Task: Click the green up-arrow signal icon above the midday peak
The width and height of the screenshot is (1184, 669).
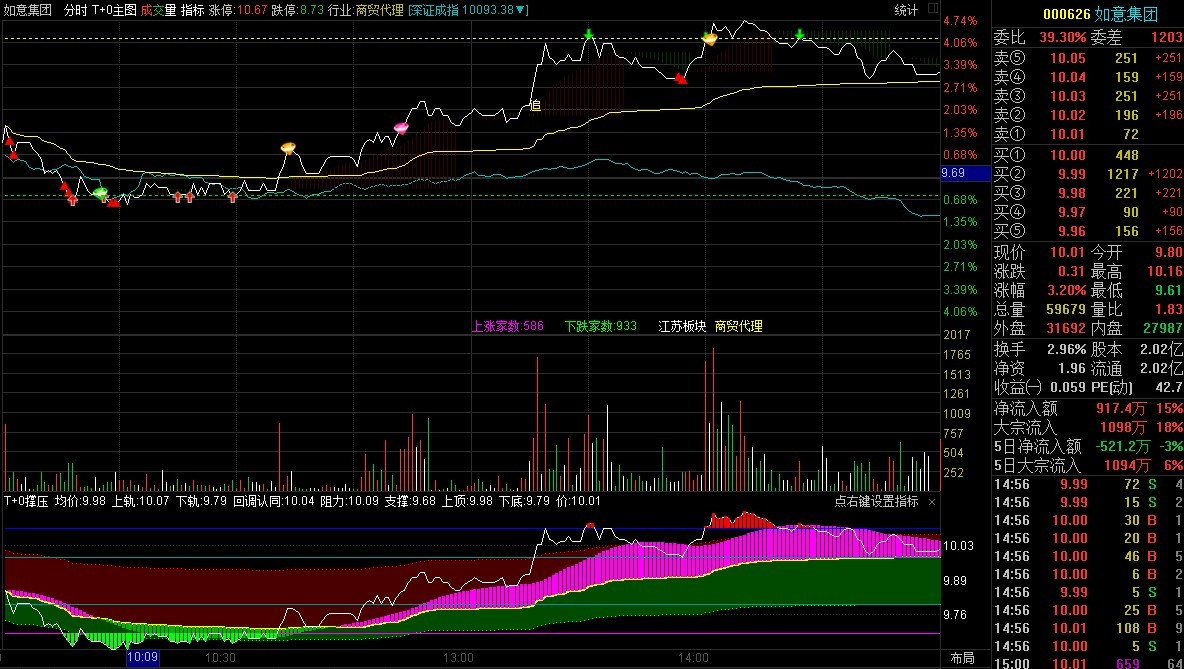Action: coord(590,34)
